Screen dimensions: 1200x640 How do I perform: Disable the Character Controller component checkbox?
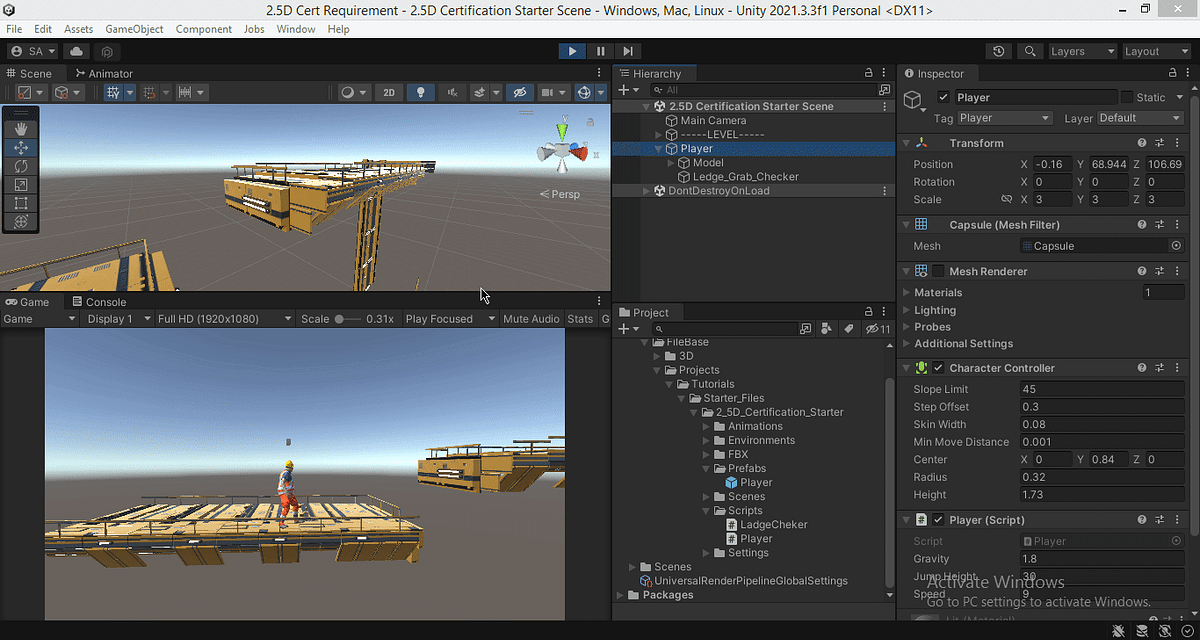[936, 367]
